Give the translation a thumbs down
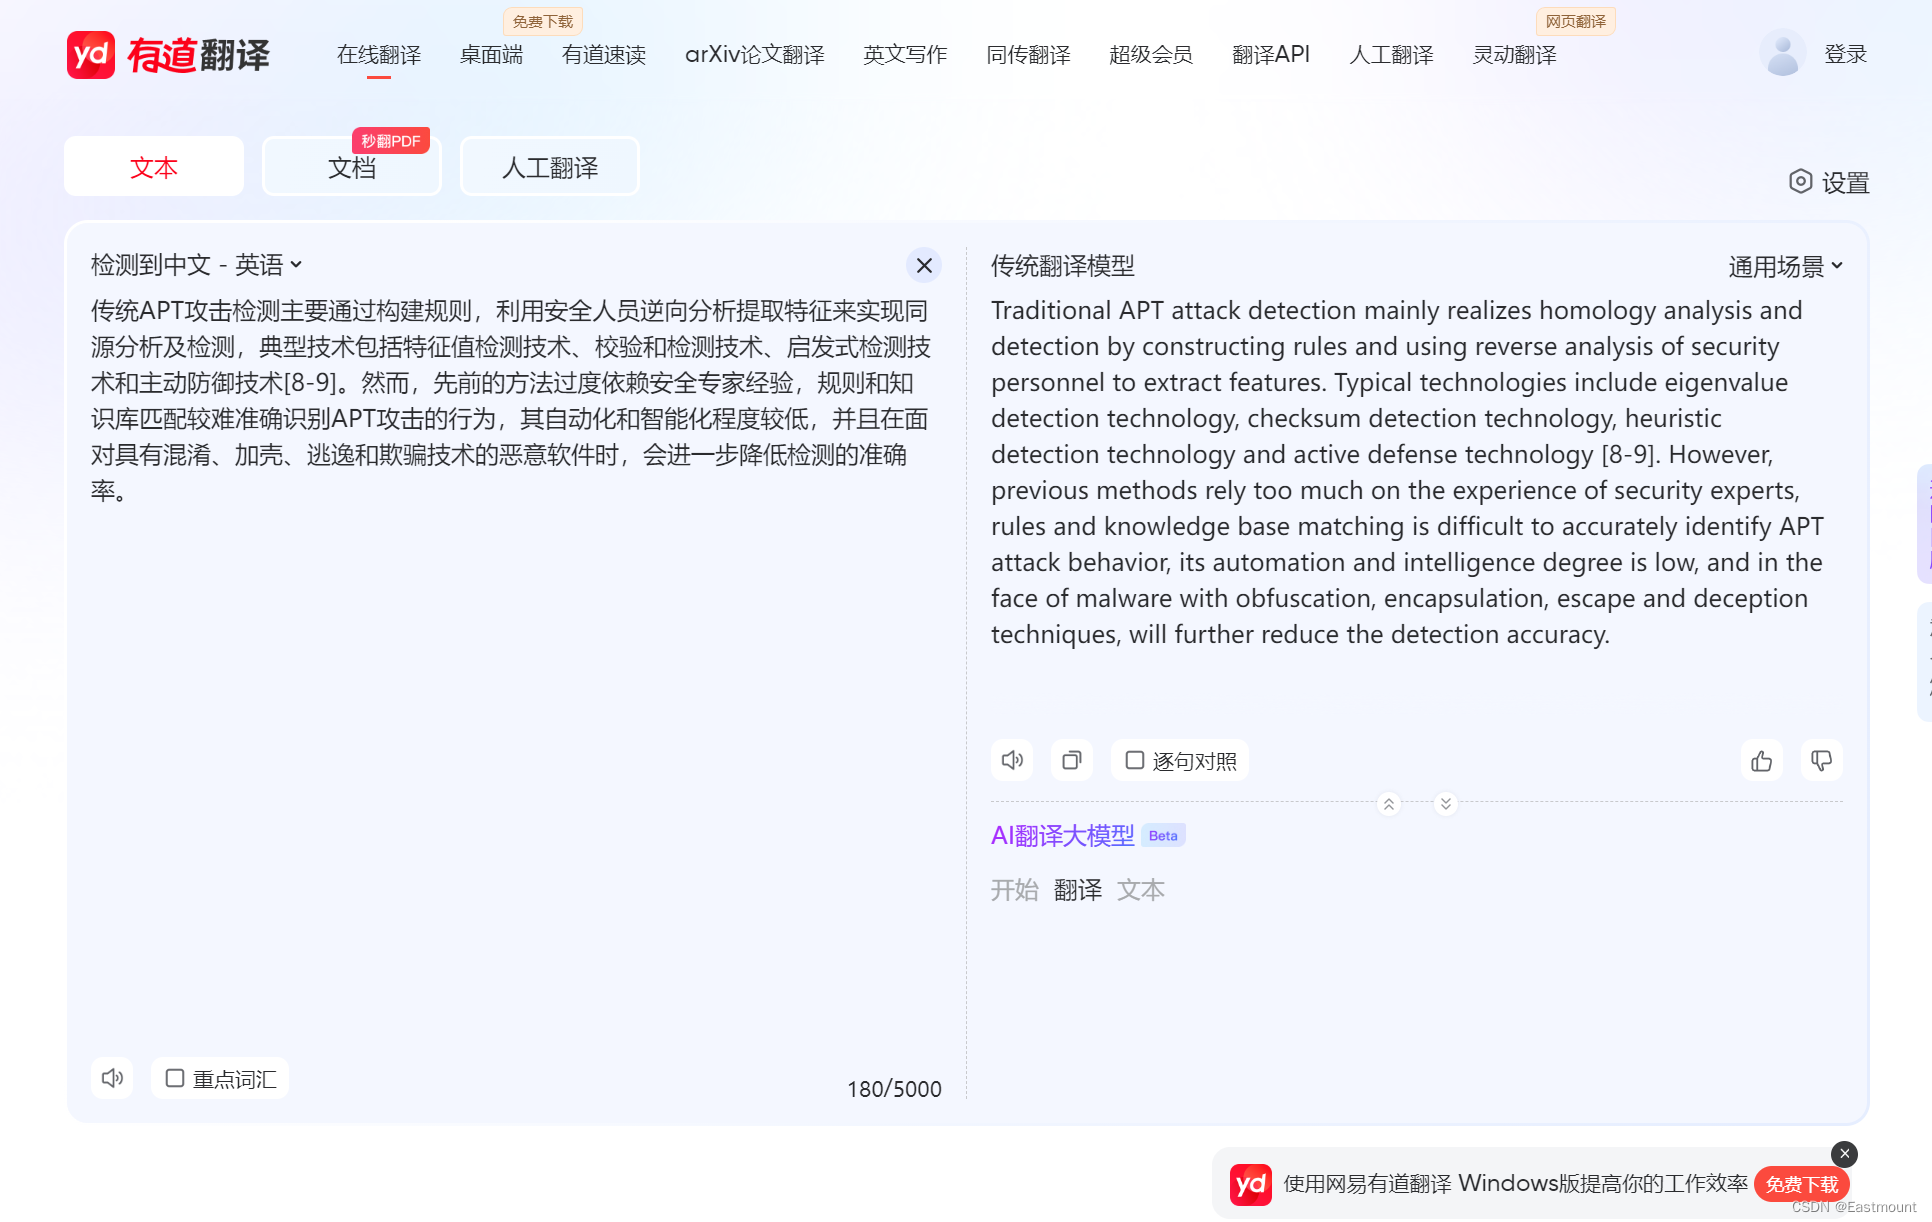1932x1222 pixels. (x=1821, y=761)
